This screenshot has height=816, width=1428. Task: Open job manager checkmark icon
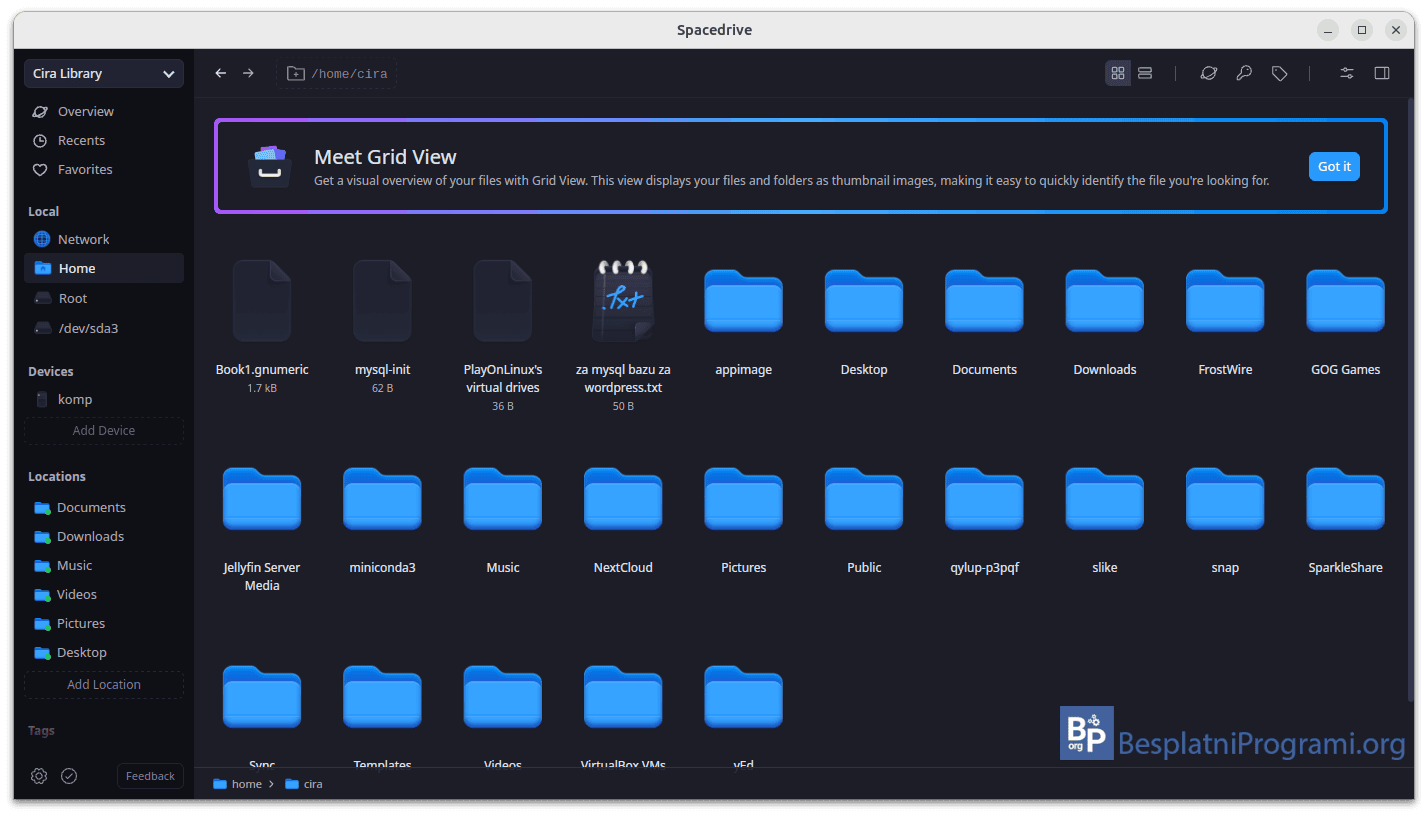click(x=69, y=776)
